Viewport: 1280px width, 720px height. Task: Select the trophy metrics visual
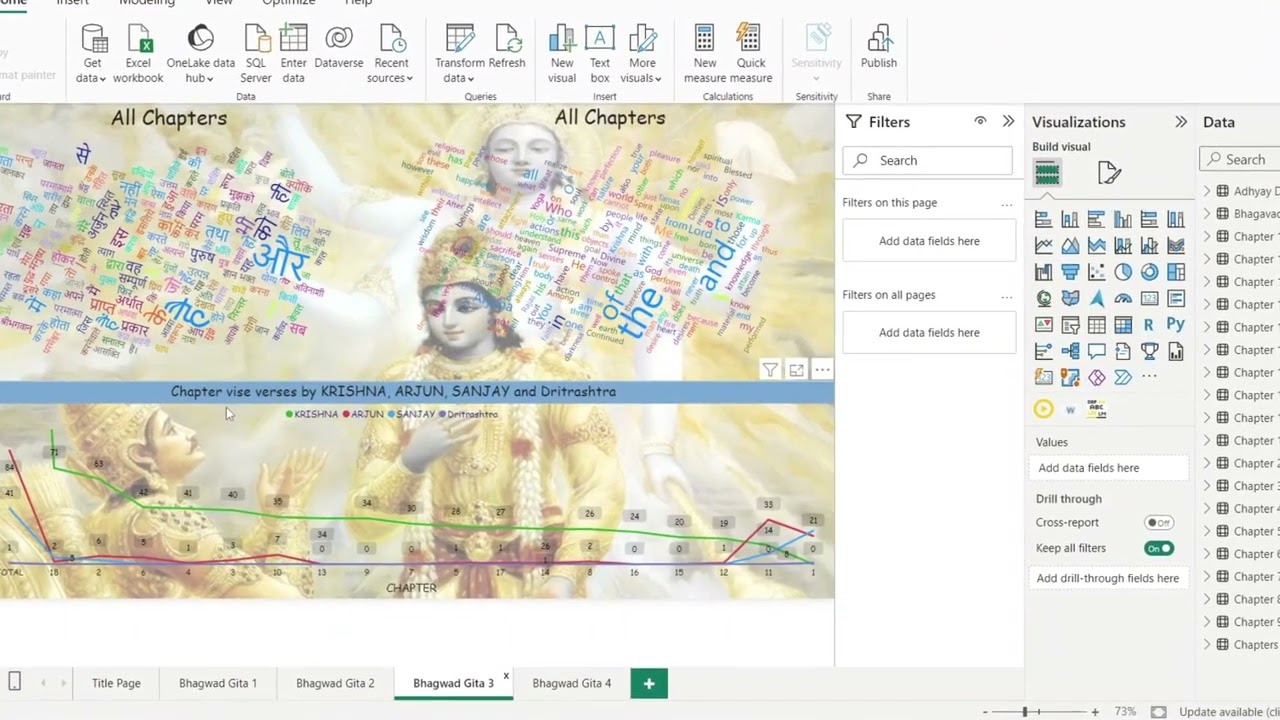point(1149,351)
